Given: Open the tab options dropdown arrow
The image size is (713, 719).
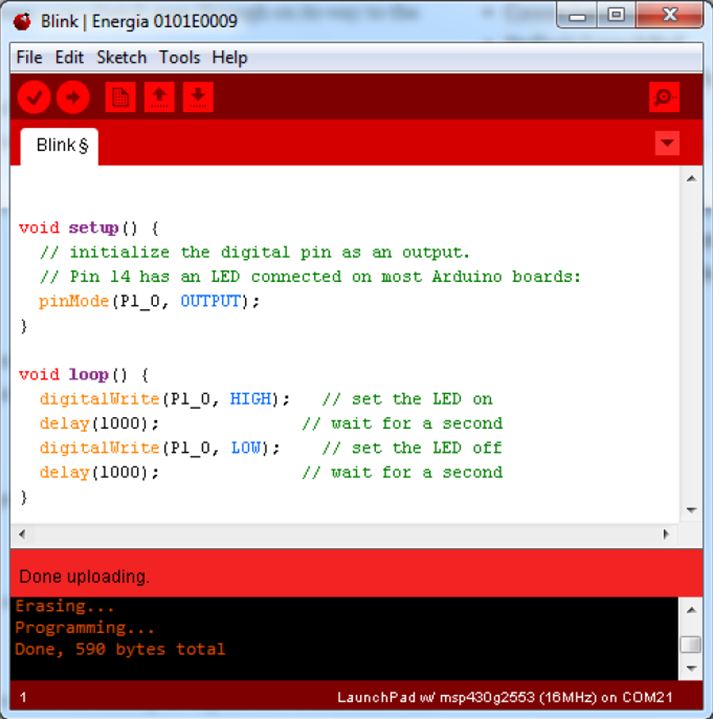Looking at the screenshot, I should coord(667,143).
